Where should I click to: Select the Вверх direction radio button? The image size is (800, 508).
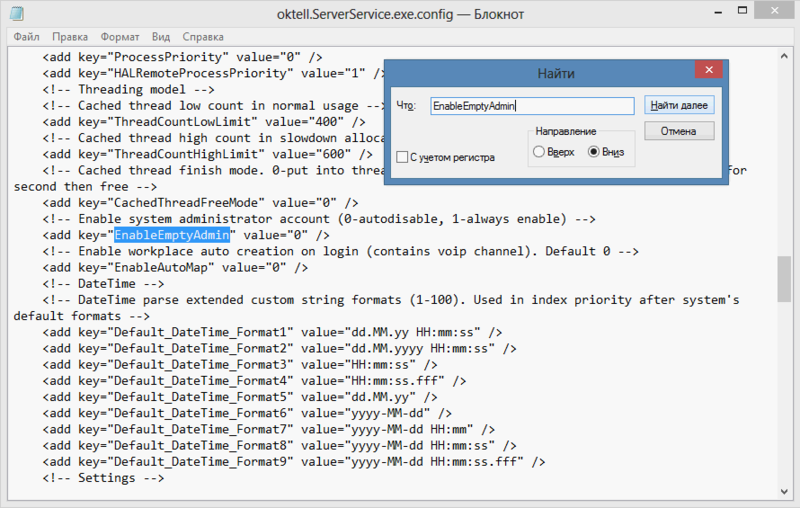[x=539, y=152]
